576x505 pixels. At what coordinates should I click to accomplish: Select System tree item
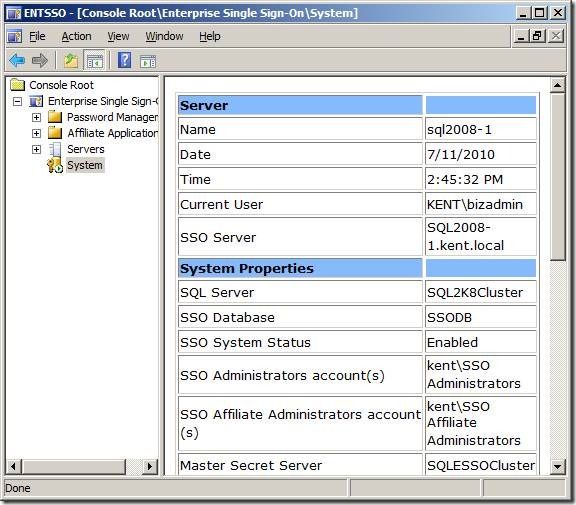coord(85,165)
